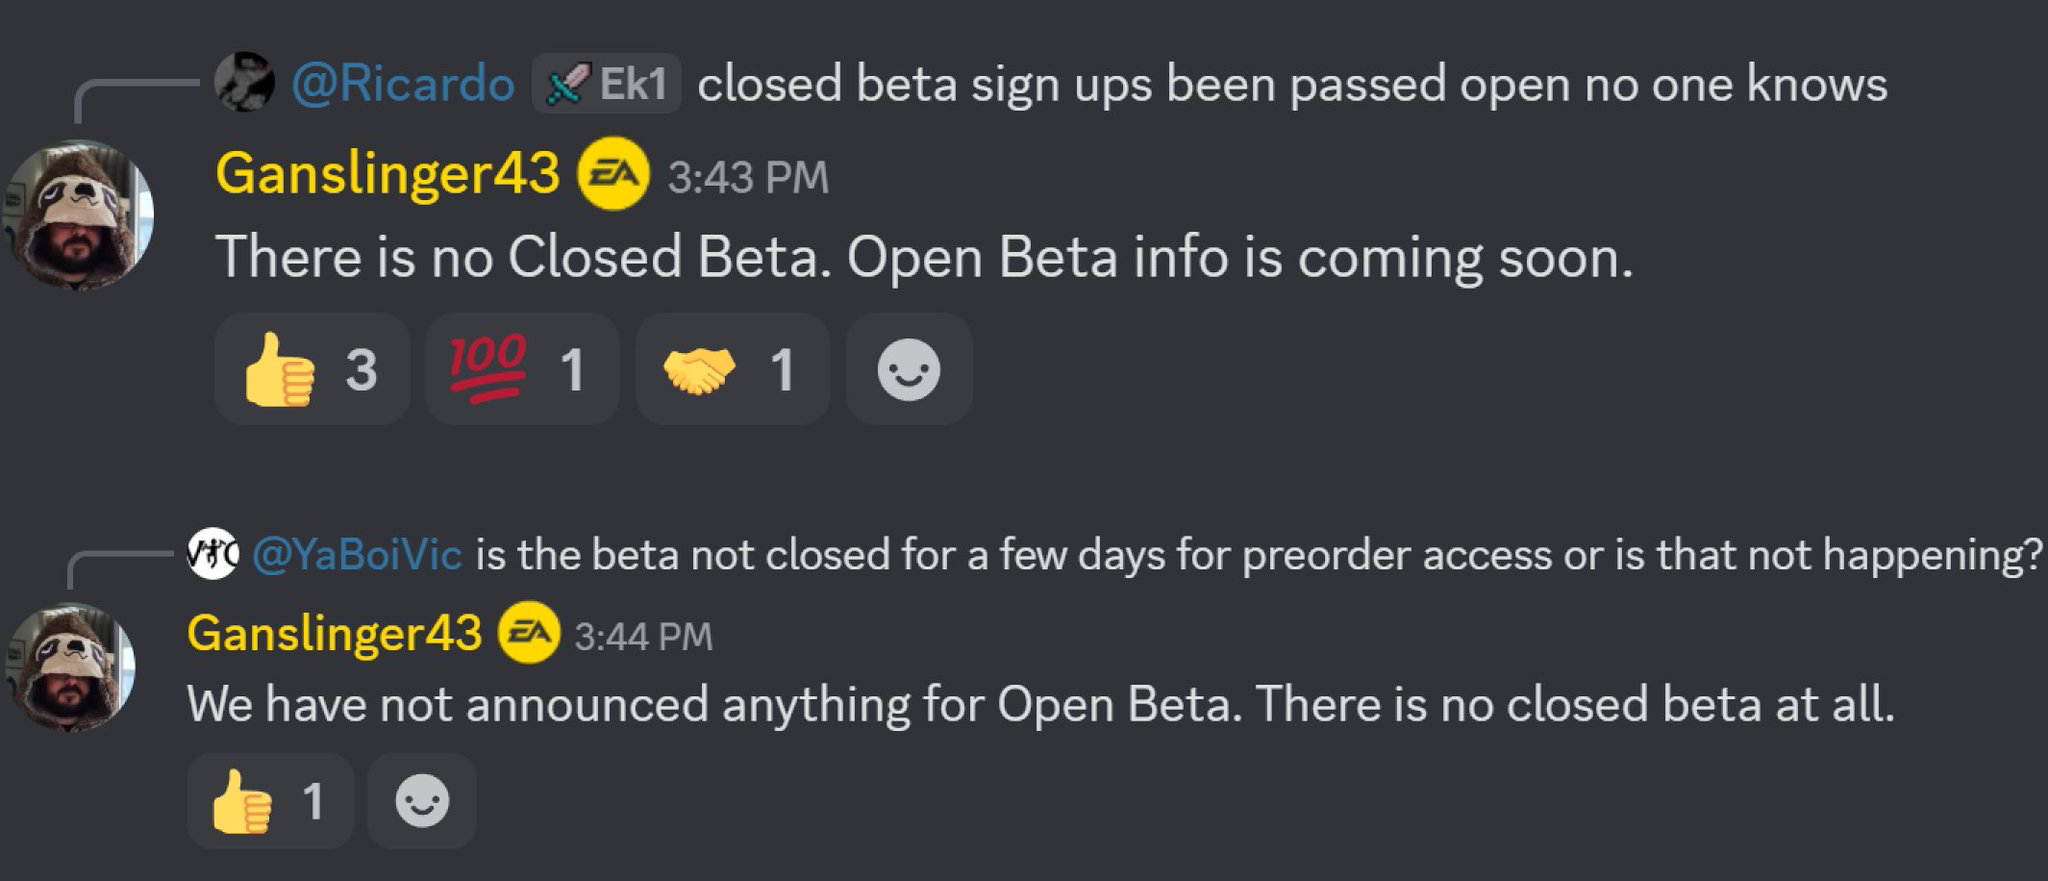Screen dimensions: 2048x881
Task: Click the EA badge beside the 3:43 PM message
Action: [613, 175]
